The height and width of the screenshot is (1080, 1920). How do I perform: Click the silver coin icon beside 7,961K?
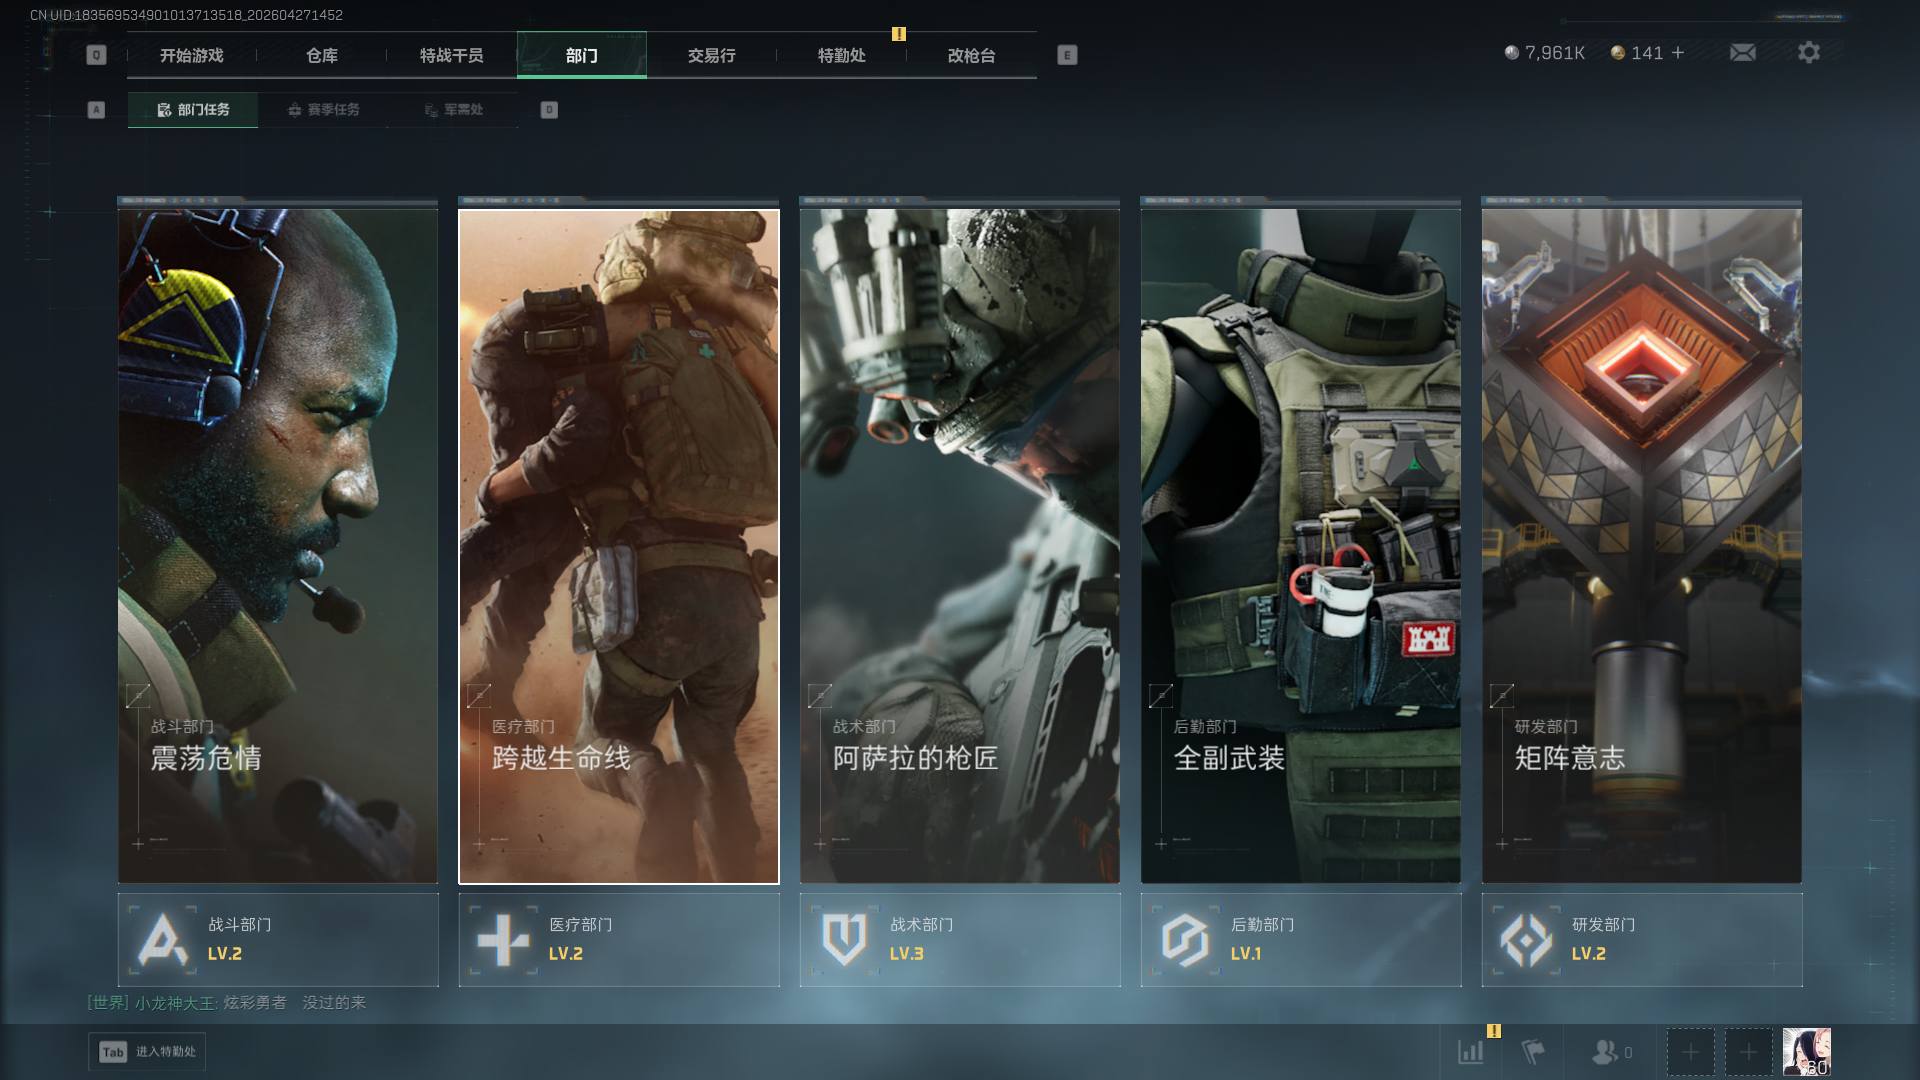coord(1512,53)
